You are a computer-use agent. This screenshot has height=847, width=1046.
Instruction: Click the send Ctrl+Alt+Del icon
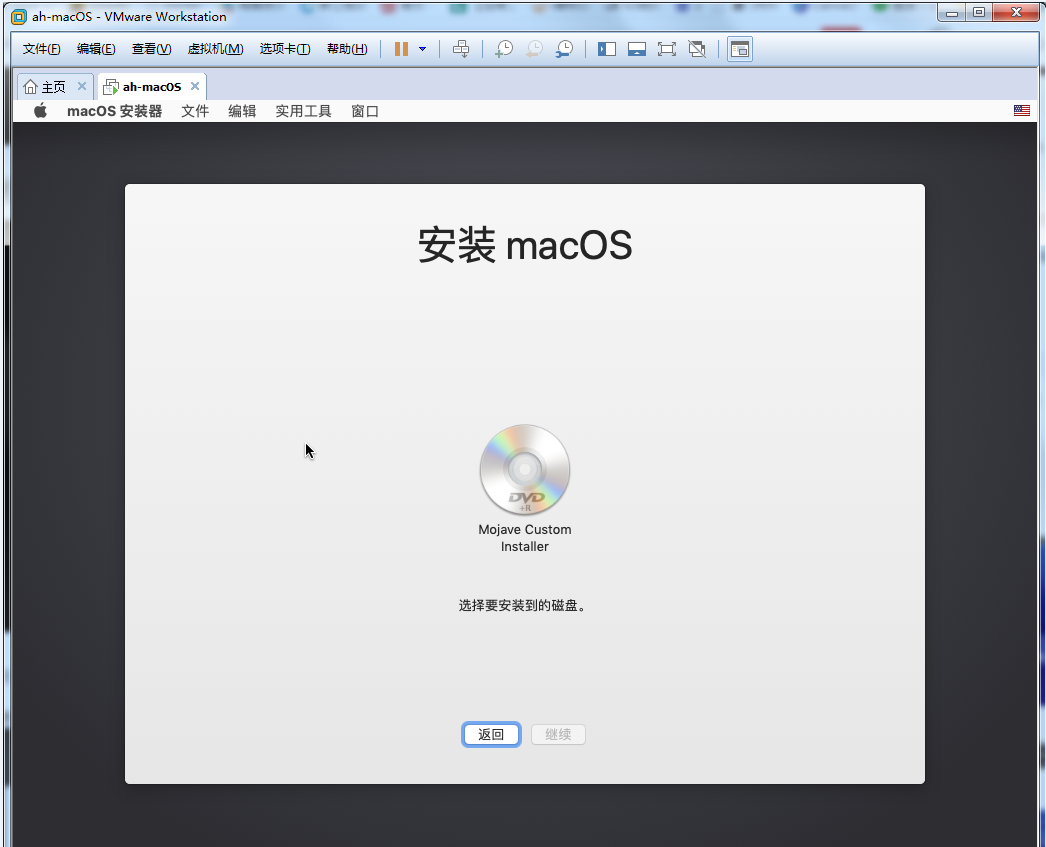click(x=461, y=49)
